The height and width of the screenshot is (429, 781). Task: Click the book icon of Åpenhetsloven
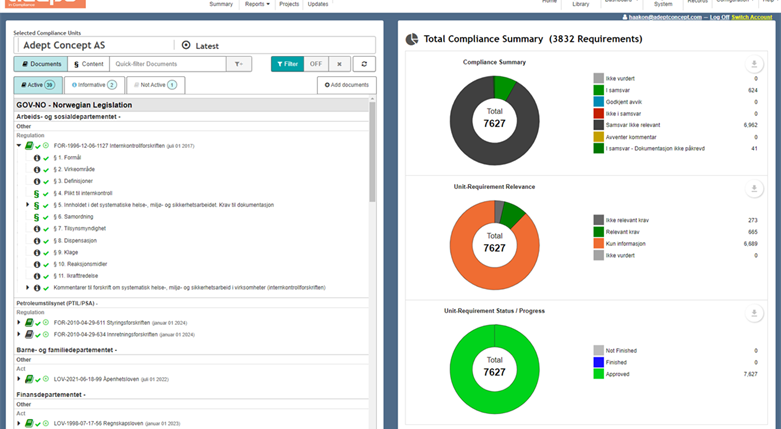tap(29, 379)
